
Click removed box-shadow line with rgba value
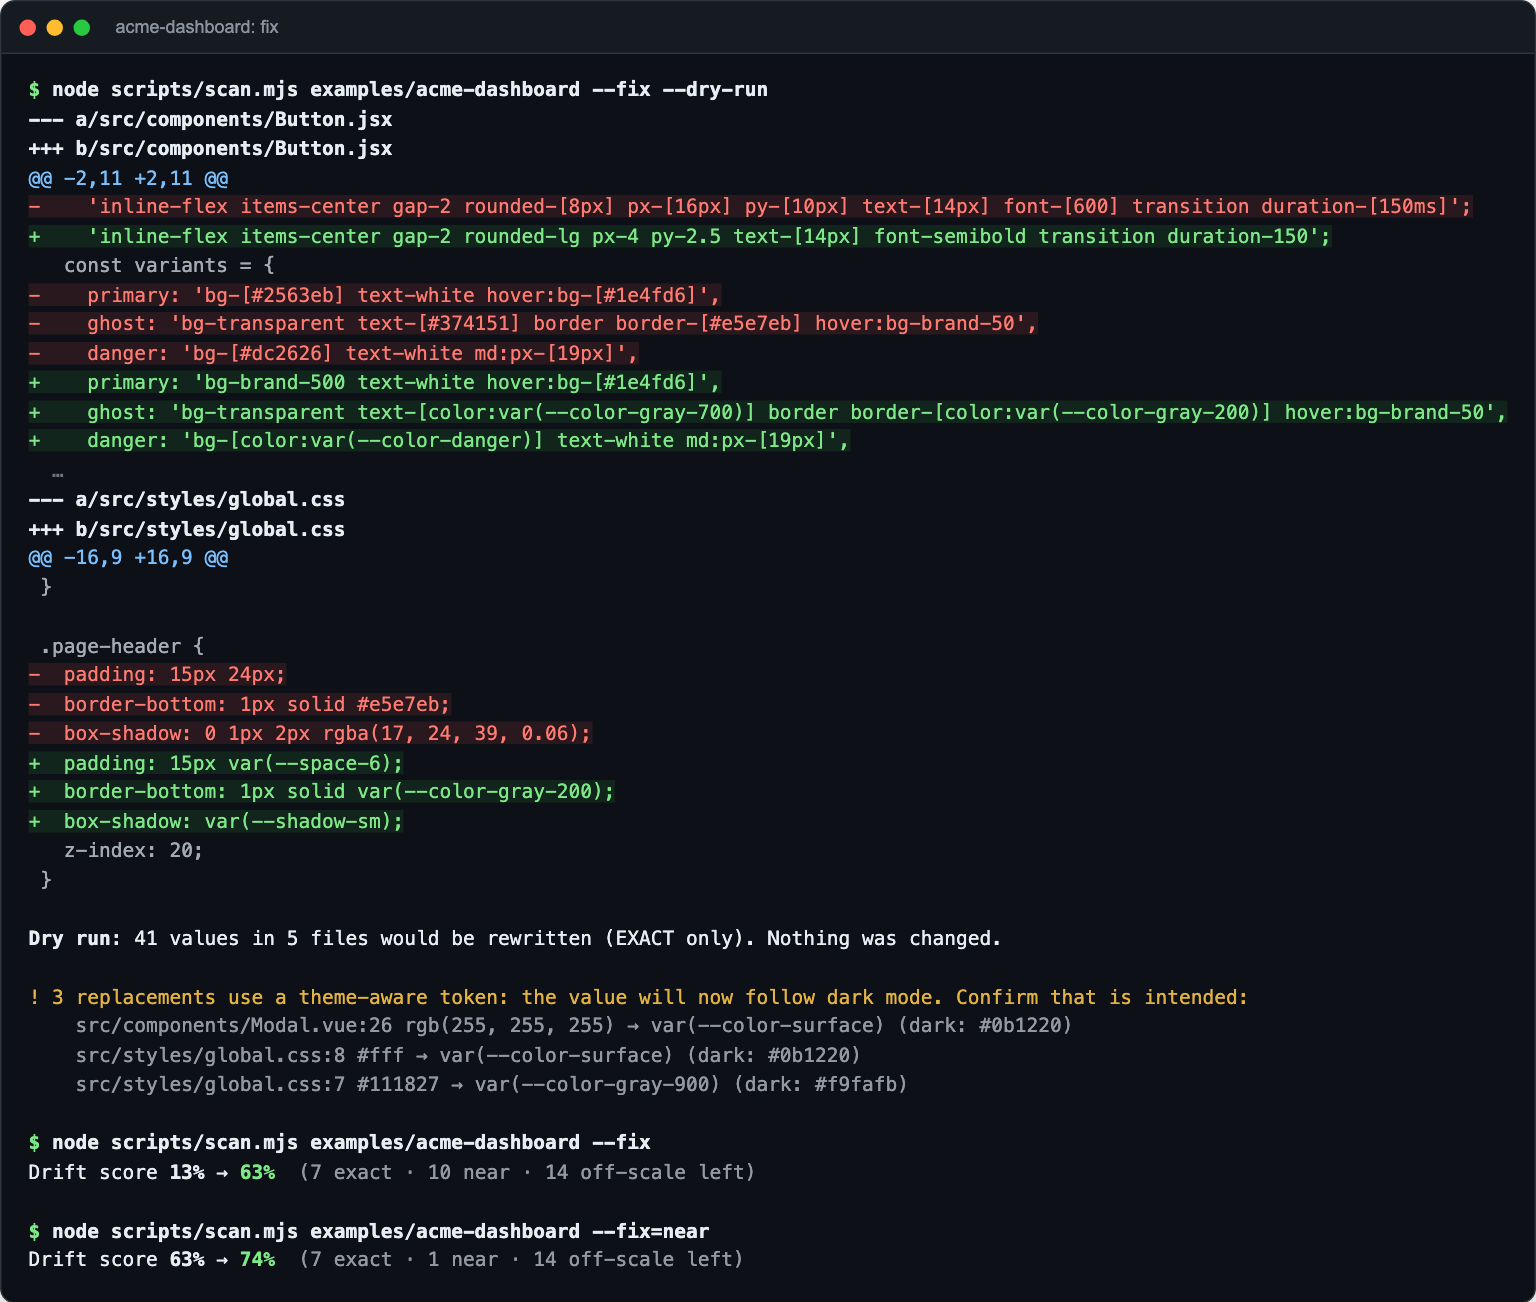[x=310, y=734]
